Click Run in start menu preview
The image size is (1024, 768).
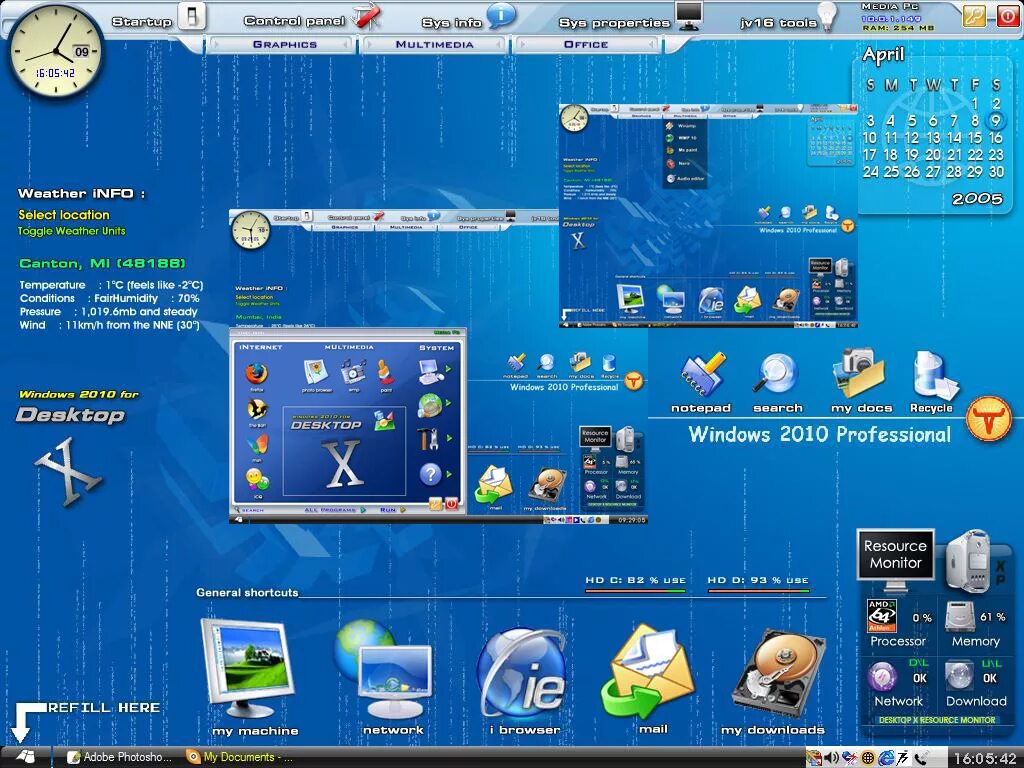point(388,510)
